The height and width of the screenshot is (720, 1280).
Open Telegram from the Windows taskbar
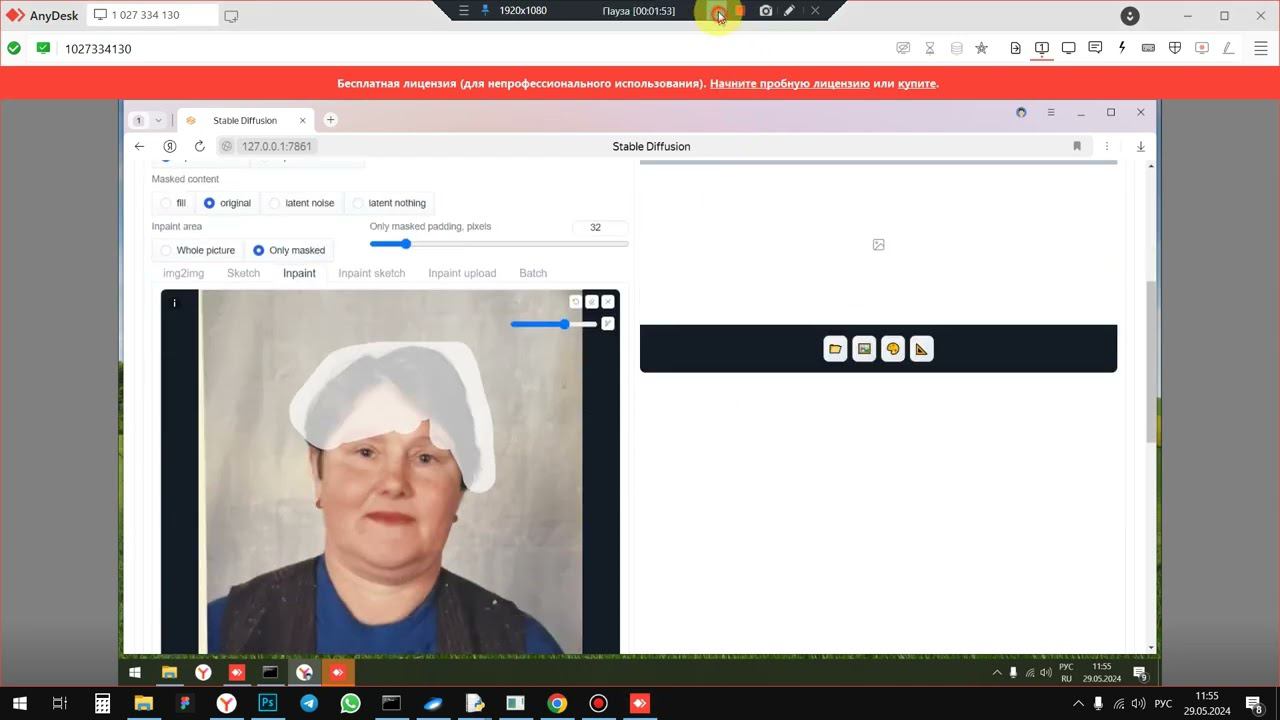pos(309,703)
